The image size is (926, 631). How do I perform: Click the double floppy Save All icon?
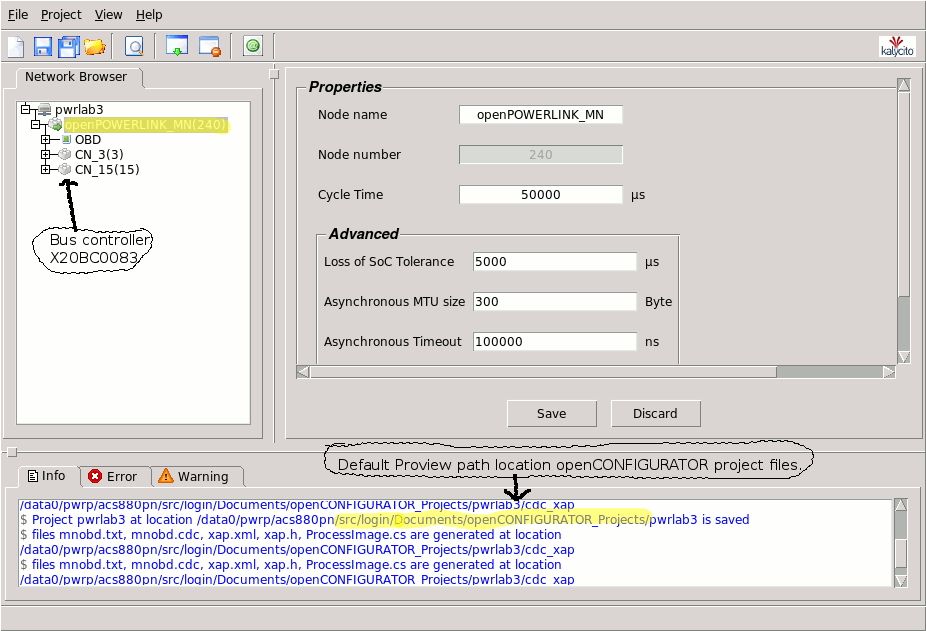(69, 46)
